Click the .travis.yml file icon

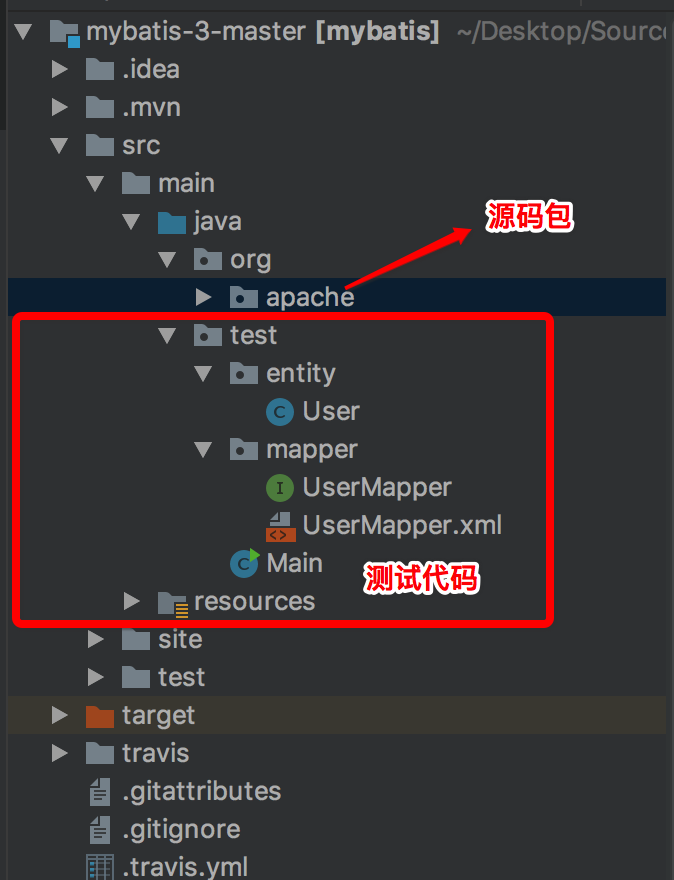100,867
